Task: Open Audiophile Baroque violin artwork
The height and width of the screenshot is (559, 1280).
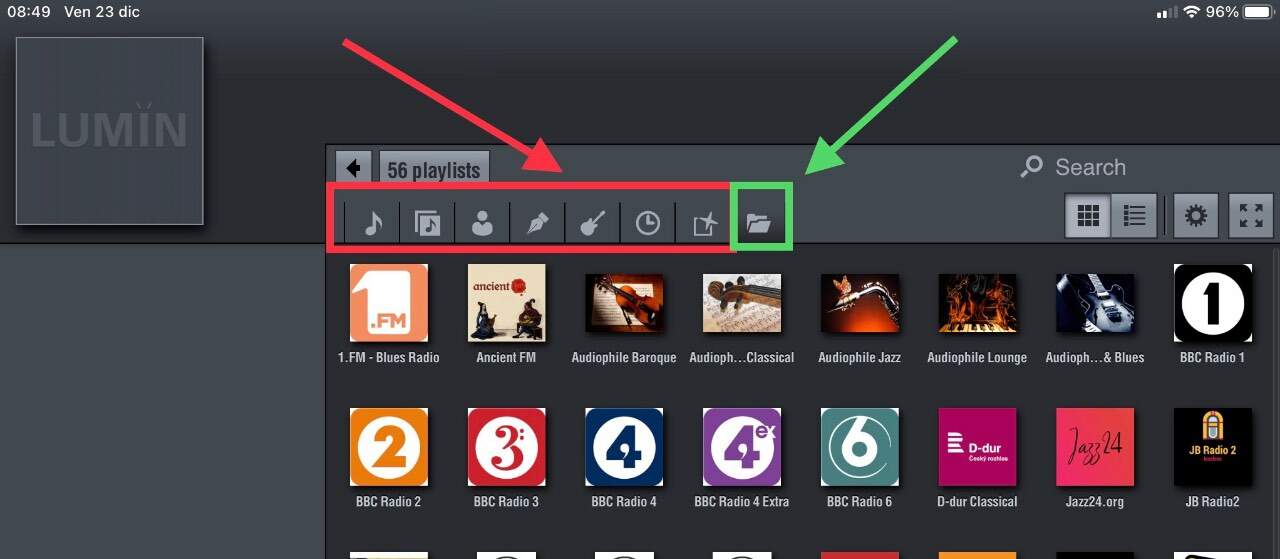Action: [x=624, y=303]
